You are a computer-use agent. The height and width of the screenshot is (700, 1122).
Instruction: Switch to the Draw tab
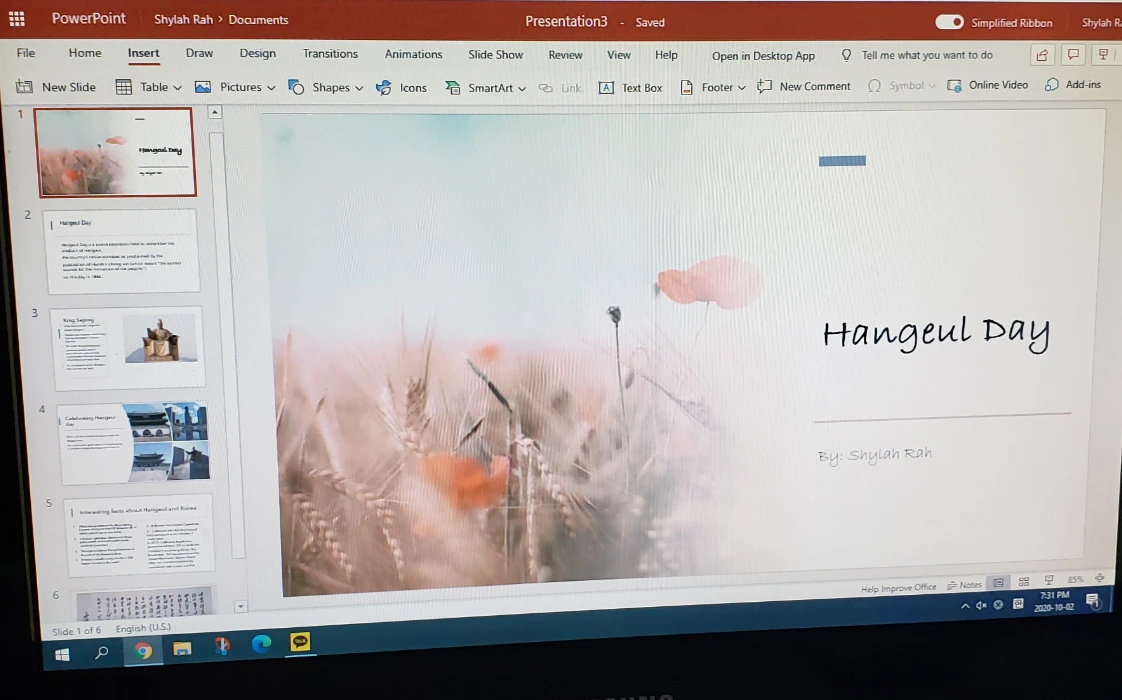tap(199, 53)
